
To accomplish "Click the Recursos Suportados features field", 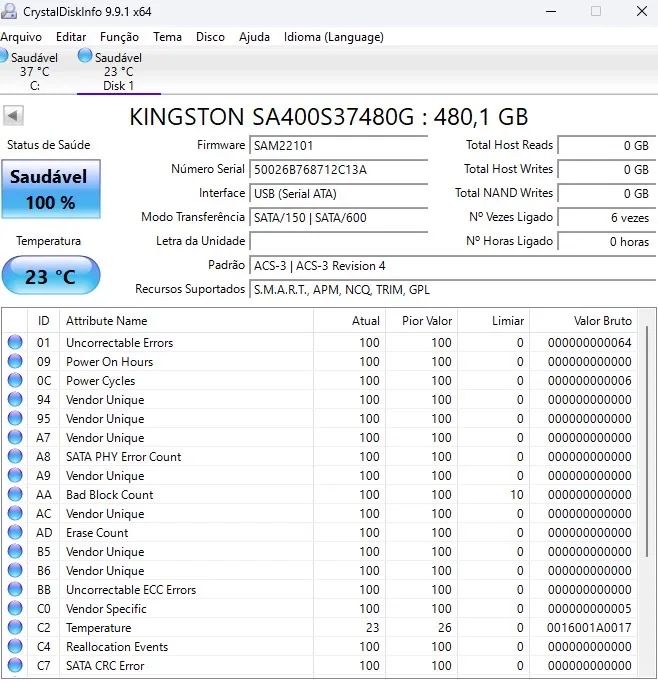I will click(x=452, y=290).
